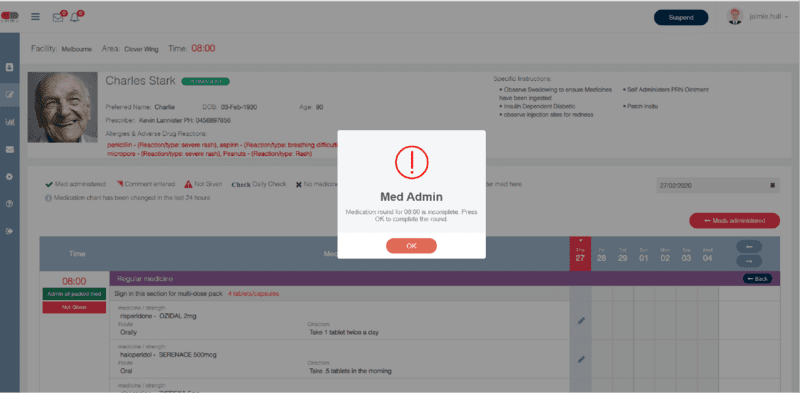Select Tuesday 03 in day header
The width and height of the screenshot is (800, 393).
[686, 255]
